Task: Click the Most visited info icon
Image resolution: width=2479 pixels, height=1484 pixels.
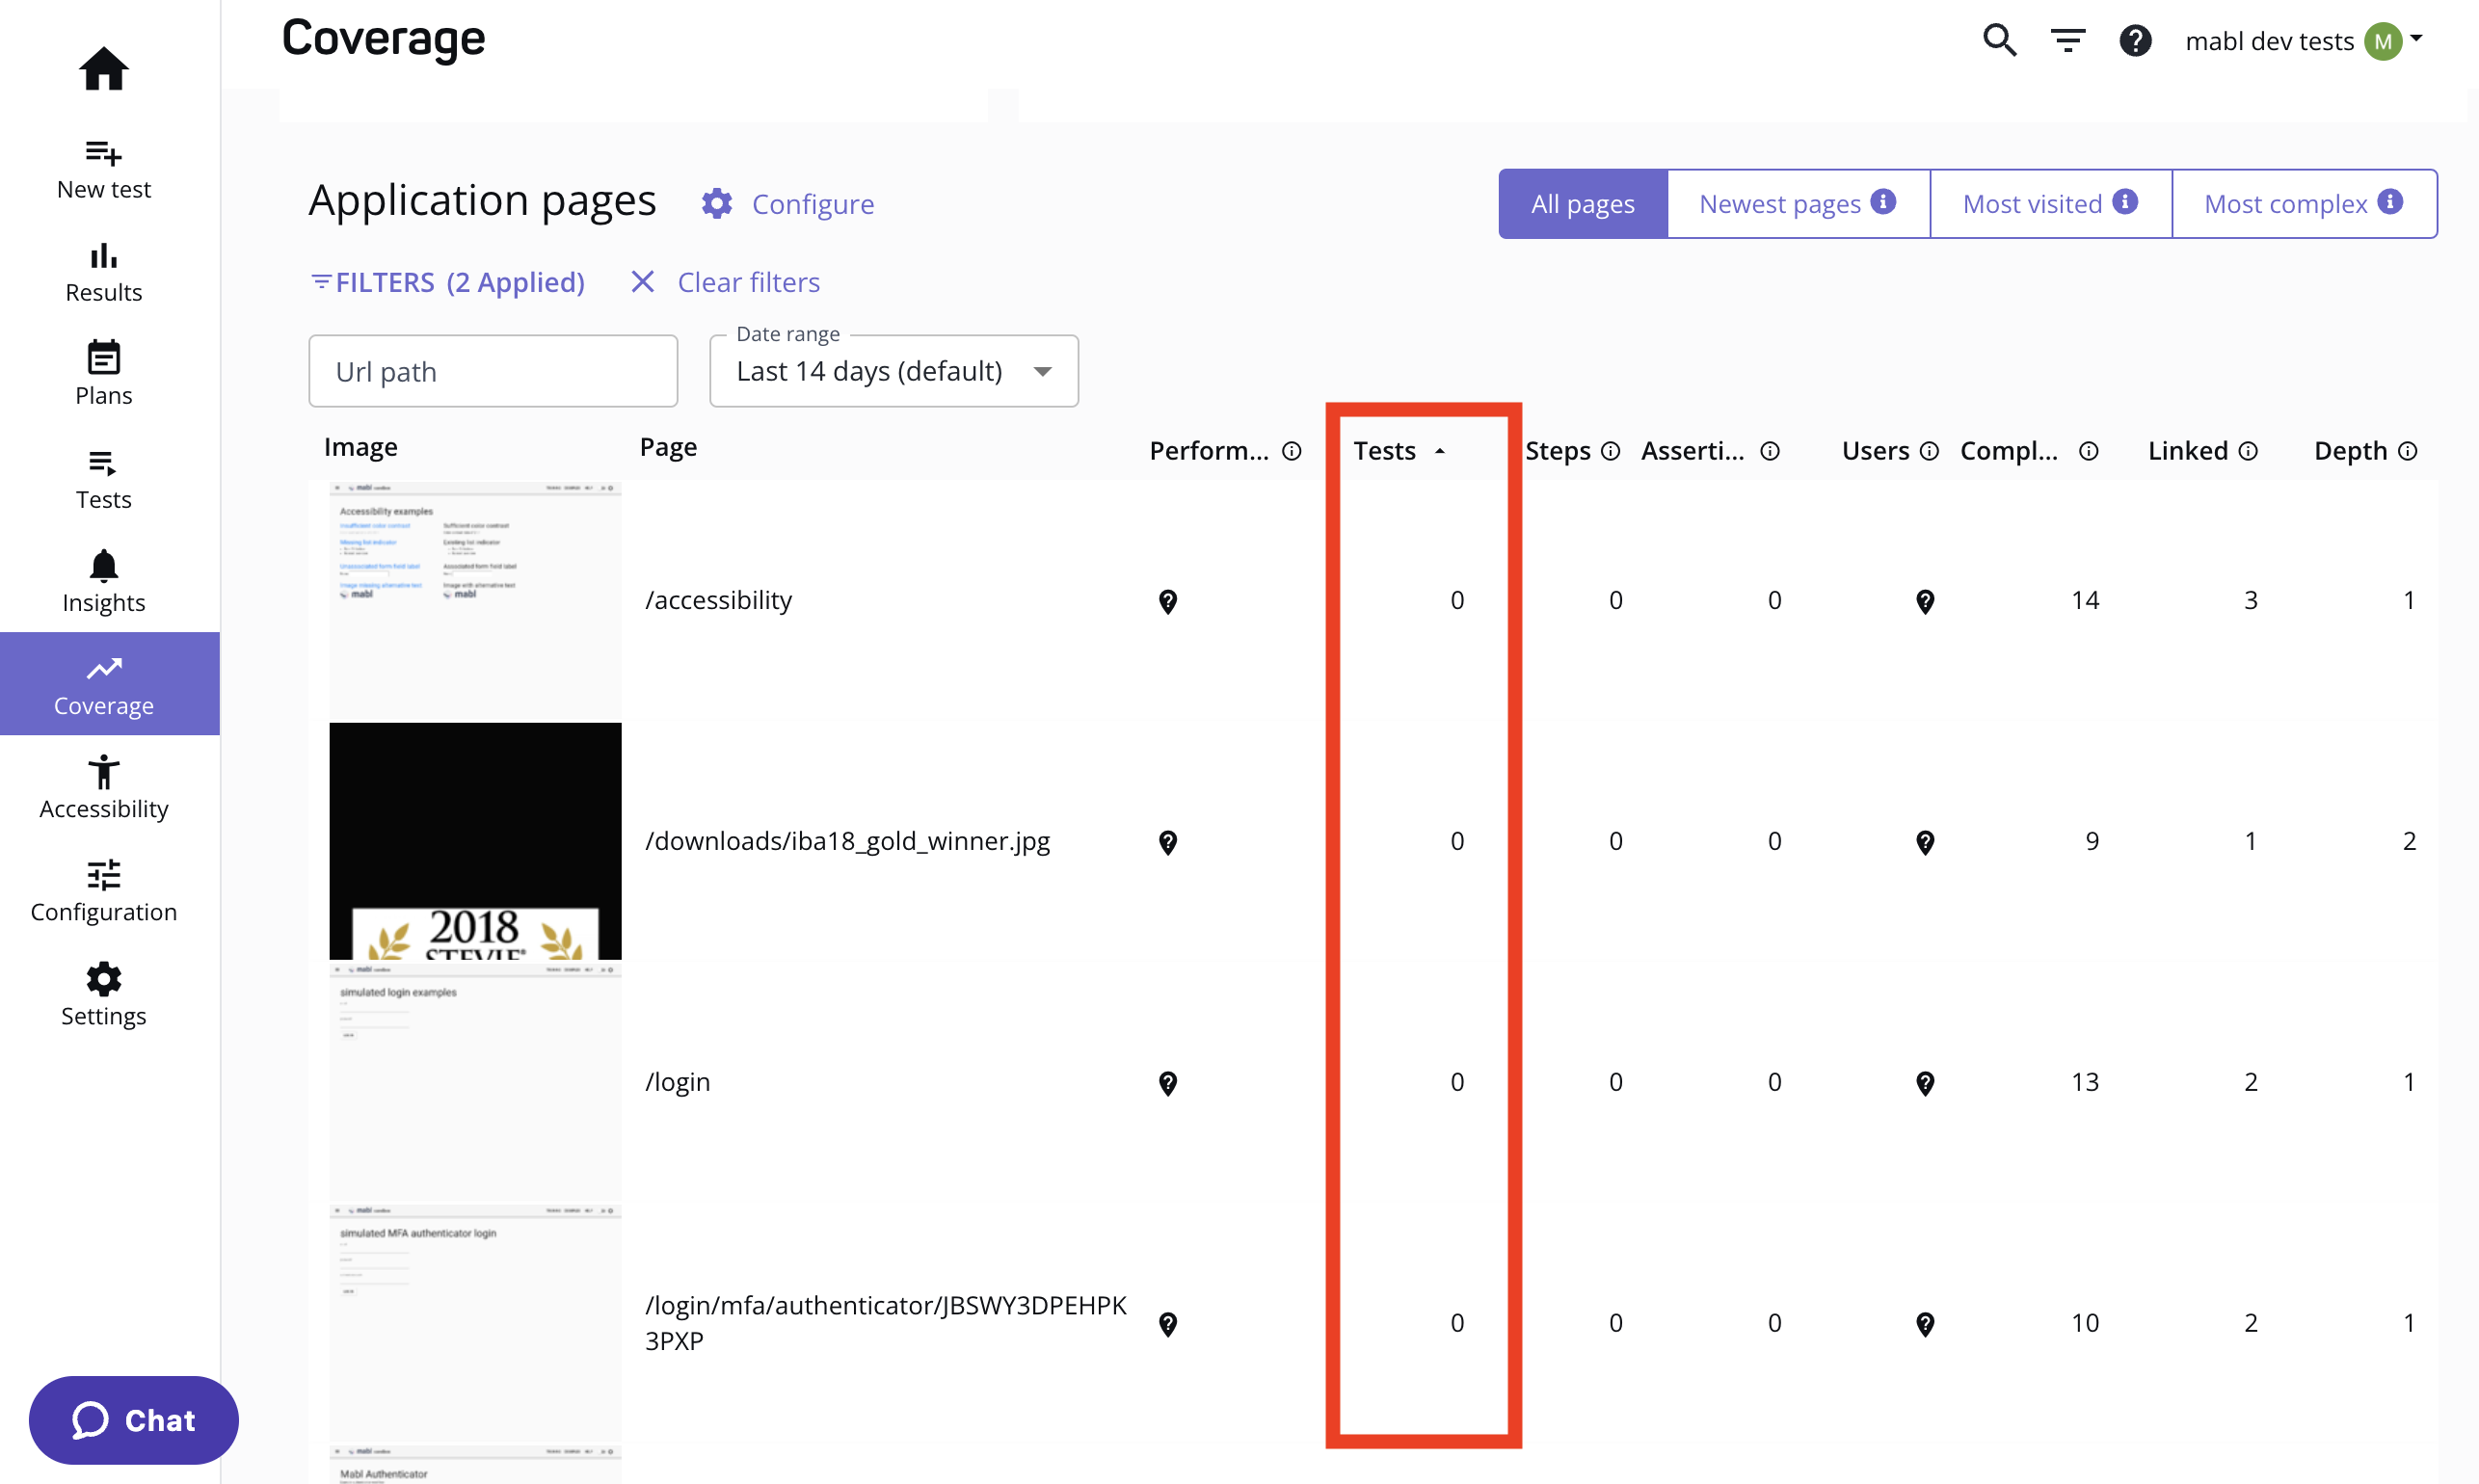Action: pyautogui.click(x=2125, y=201)
